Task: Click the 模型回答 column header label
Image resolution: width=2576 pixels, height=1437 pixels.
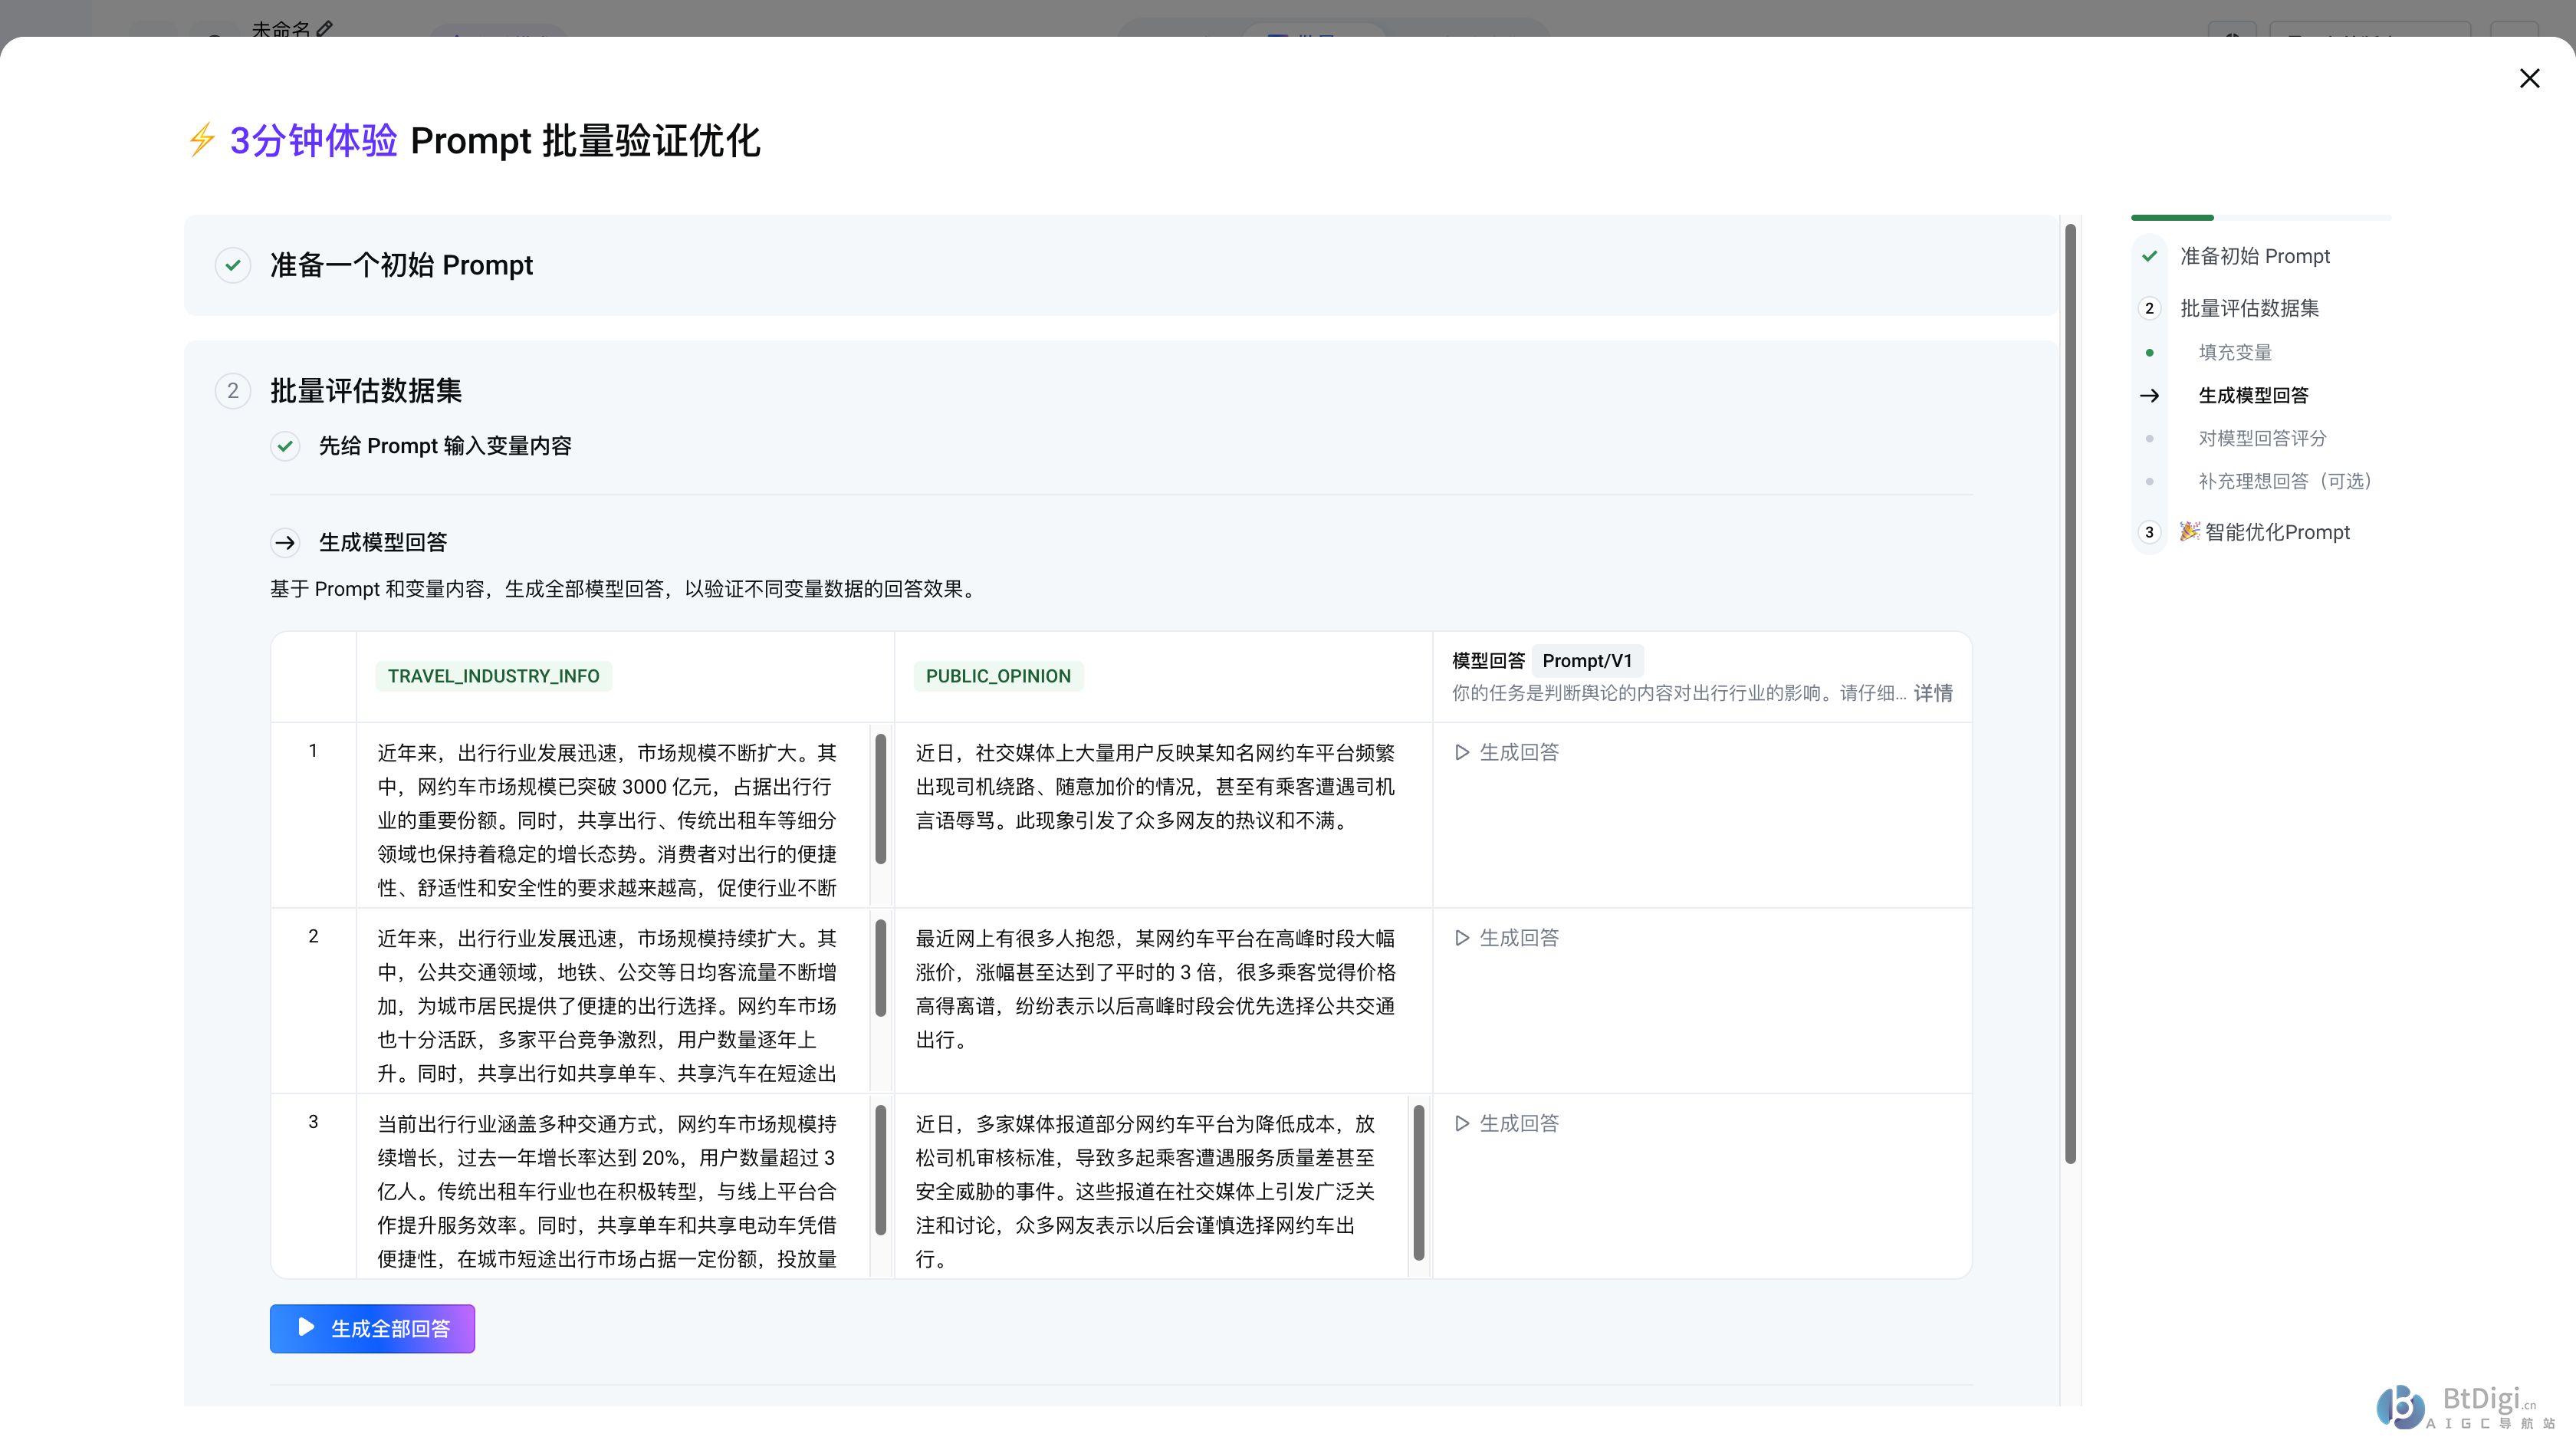Action: click(x=1488, y=661)
